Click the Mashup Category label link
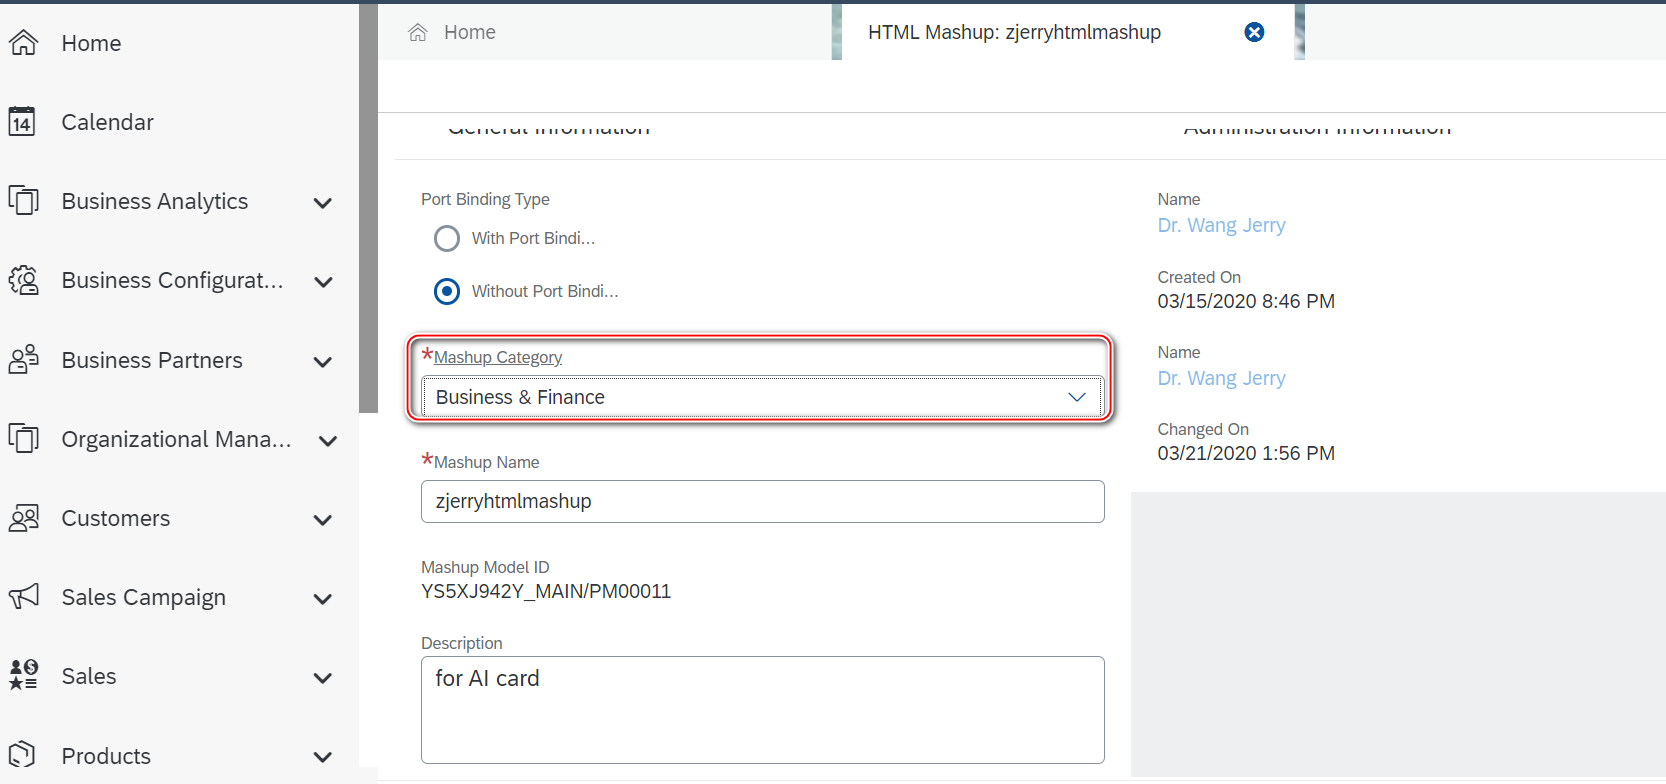 point(498,357)
